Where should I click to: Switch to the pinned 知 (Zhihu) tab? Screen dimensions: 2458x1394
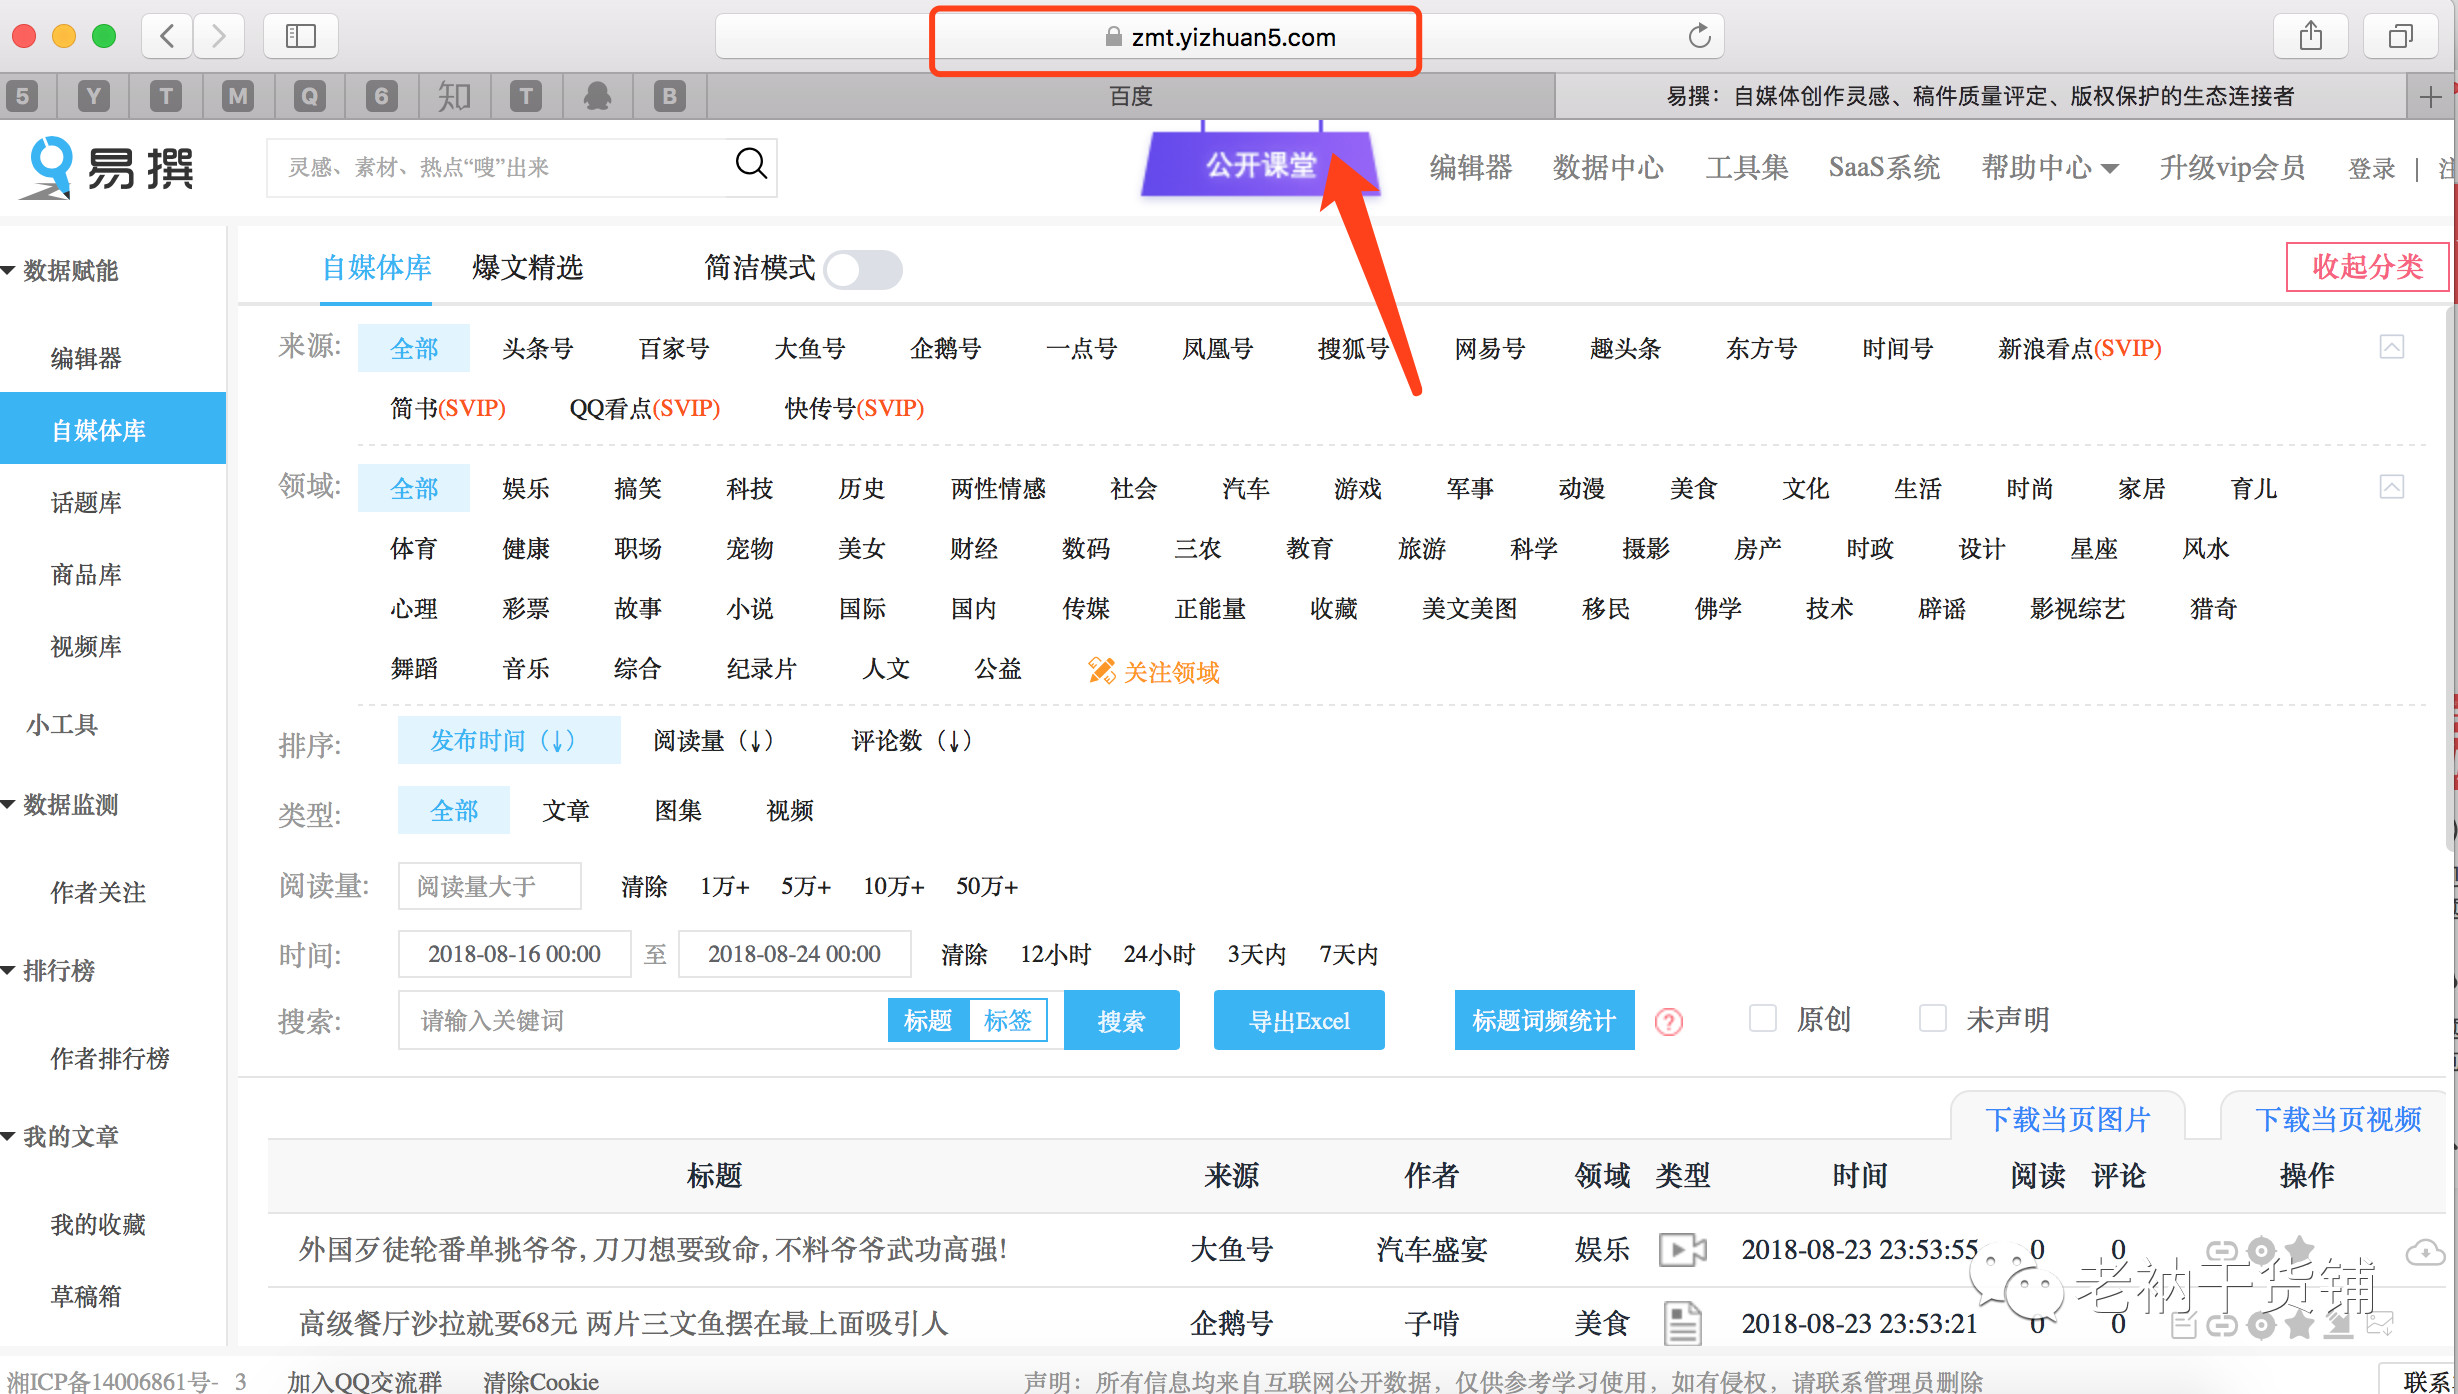point(454,97)
